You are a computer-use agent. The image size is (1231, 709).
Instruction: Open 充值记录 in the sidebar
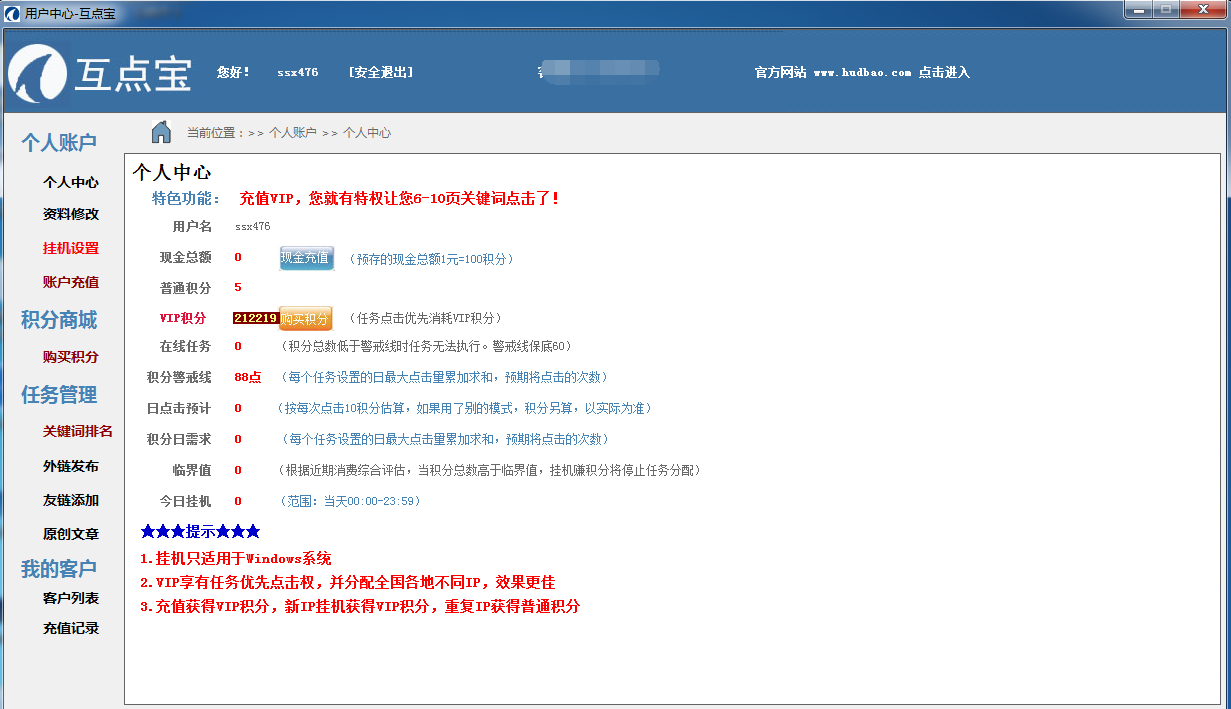point(71,628)
